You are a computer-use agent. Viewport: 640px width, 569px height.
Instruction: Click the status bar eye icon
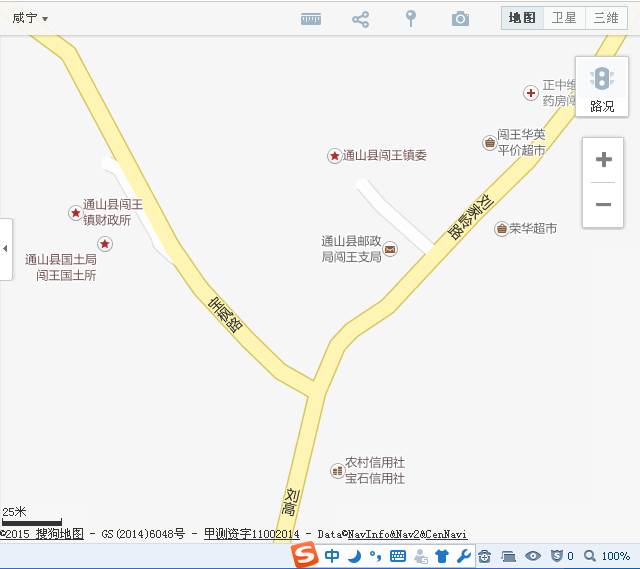[533, 556]
